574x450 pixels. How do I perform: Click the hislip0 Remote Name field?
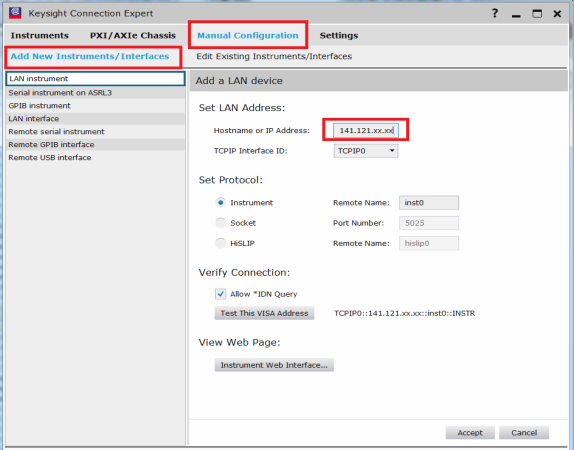pyautogui.click(x=429, y=243)
